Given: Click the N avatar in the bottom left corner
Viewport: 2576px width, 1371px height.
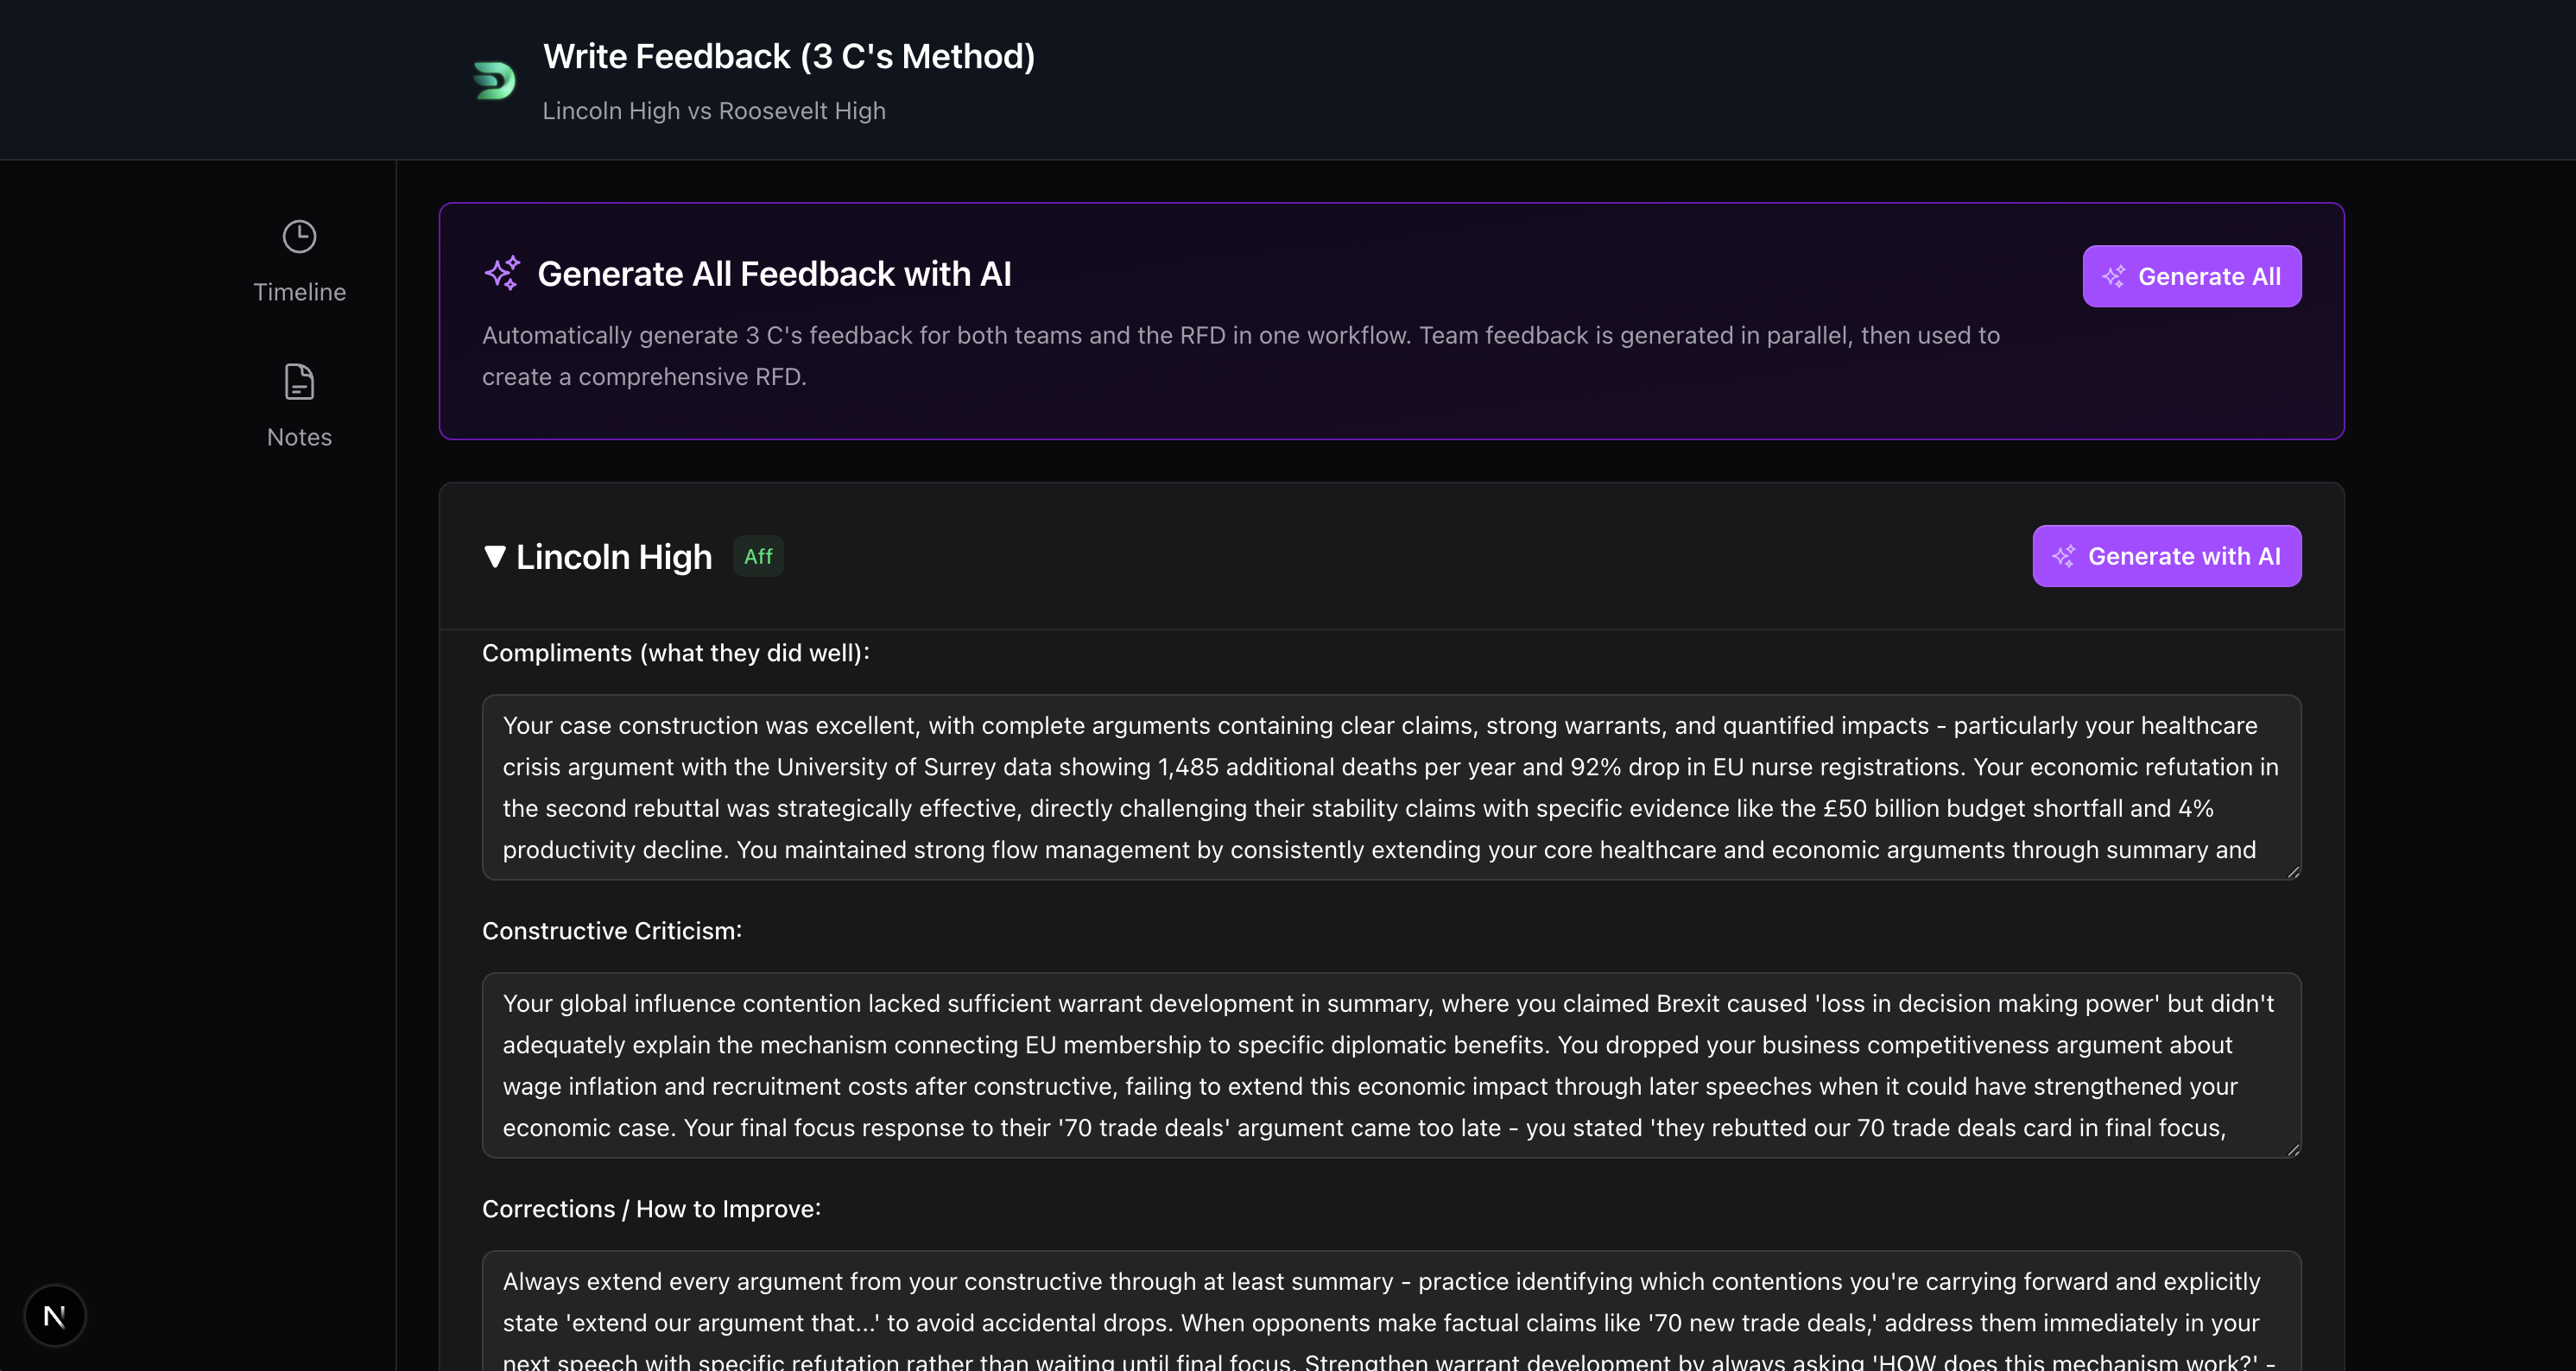Looking at the screenshot, I should [x=55, y=1315].
